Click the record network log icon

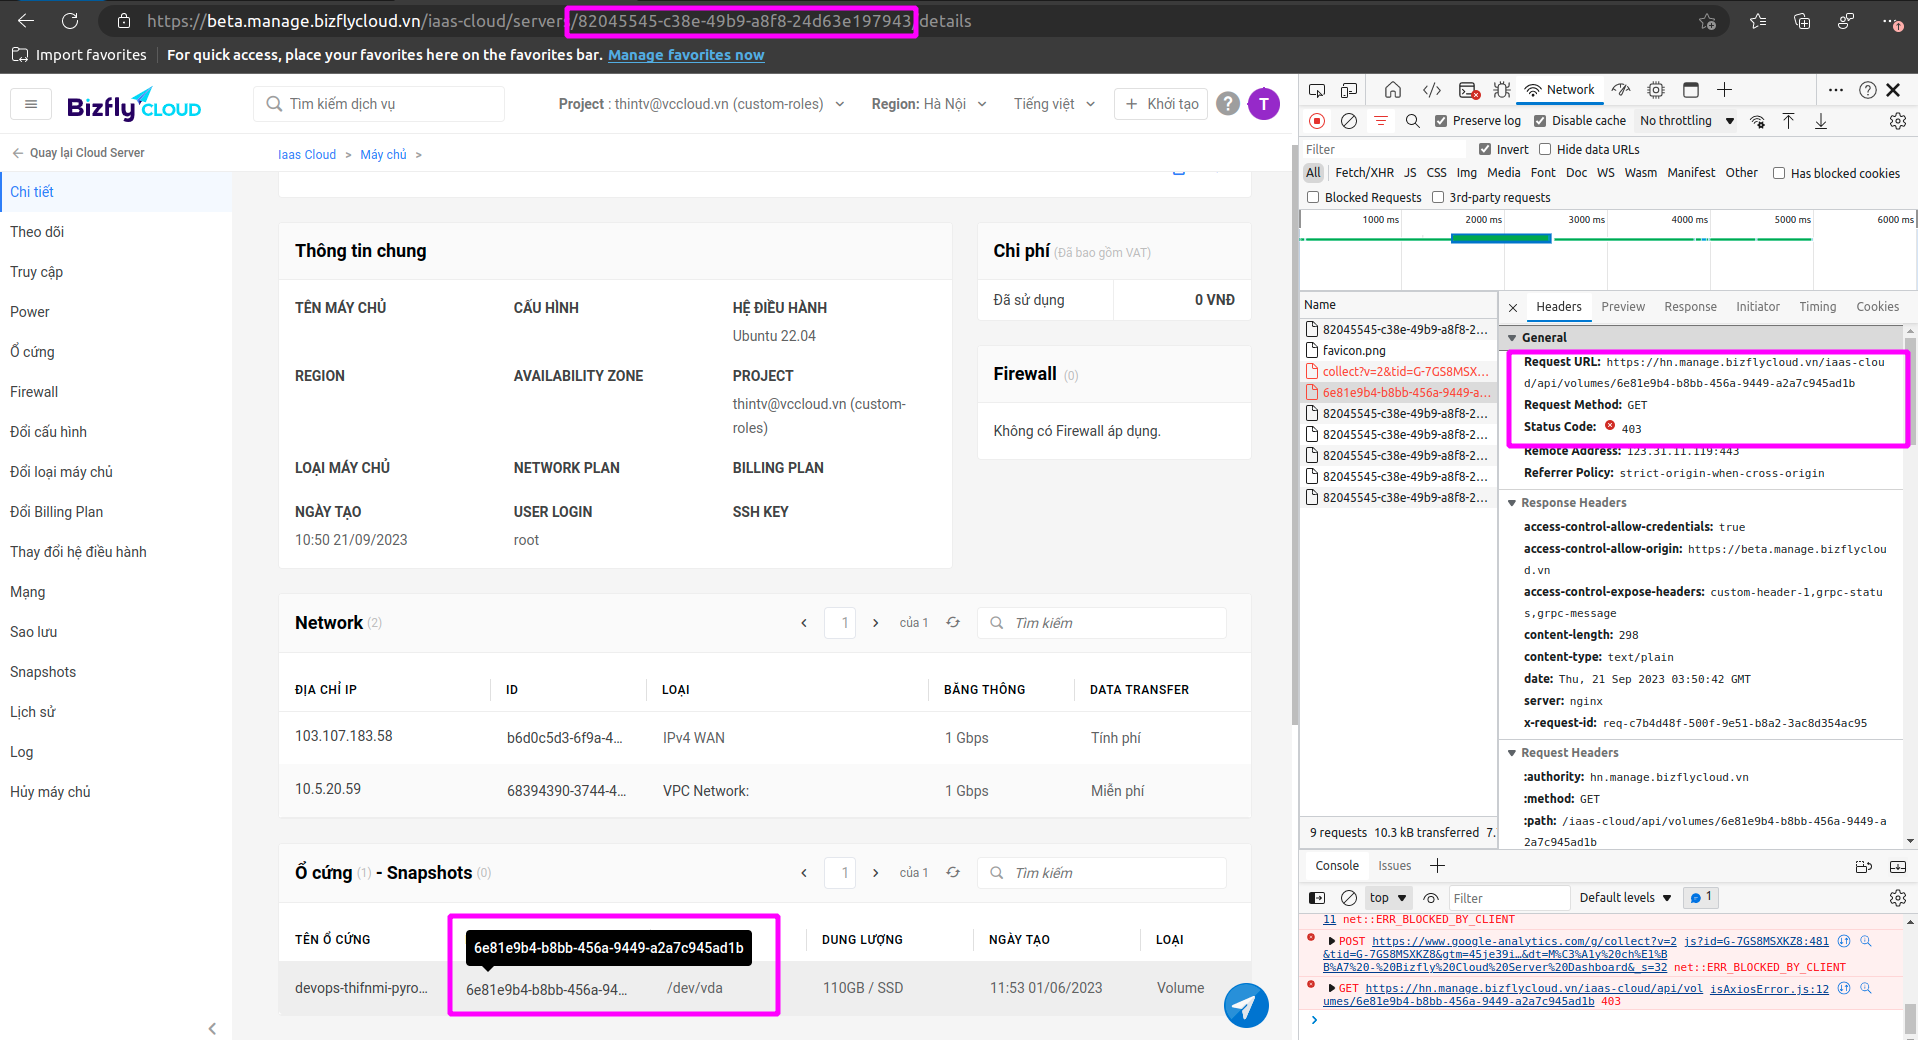click(x=1317, y=121)
